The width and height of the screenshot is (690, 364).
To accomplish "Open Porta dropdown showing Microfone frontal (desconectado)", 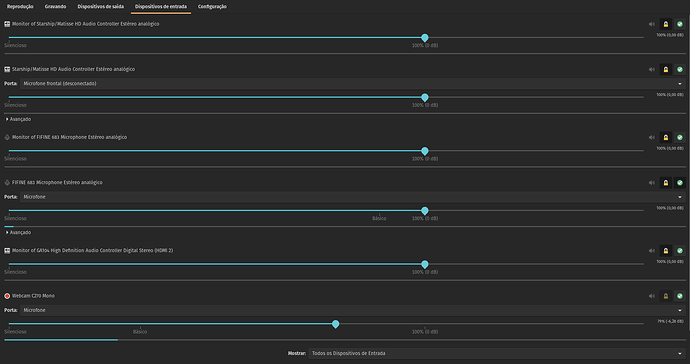I will (352, 84).
